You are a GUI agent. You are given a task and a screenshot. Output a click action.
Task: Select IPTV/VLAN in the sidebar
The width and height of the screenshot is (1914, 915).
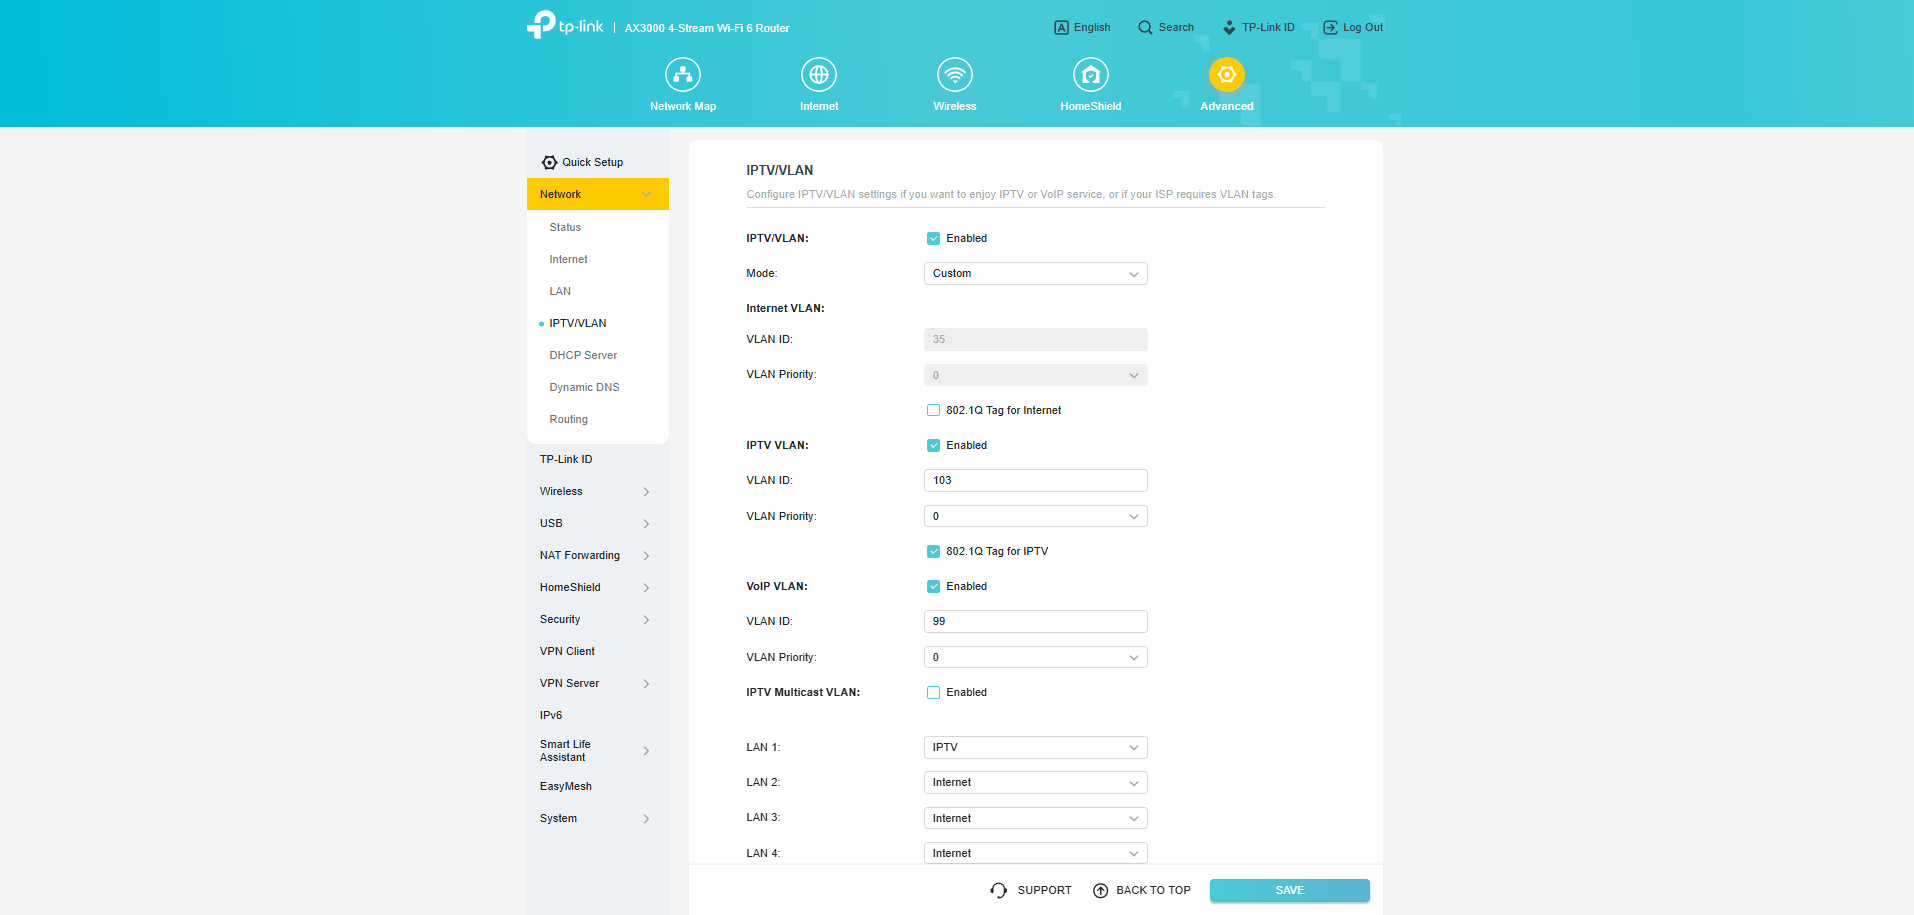pyautogui.click(x=577, y=323)
